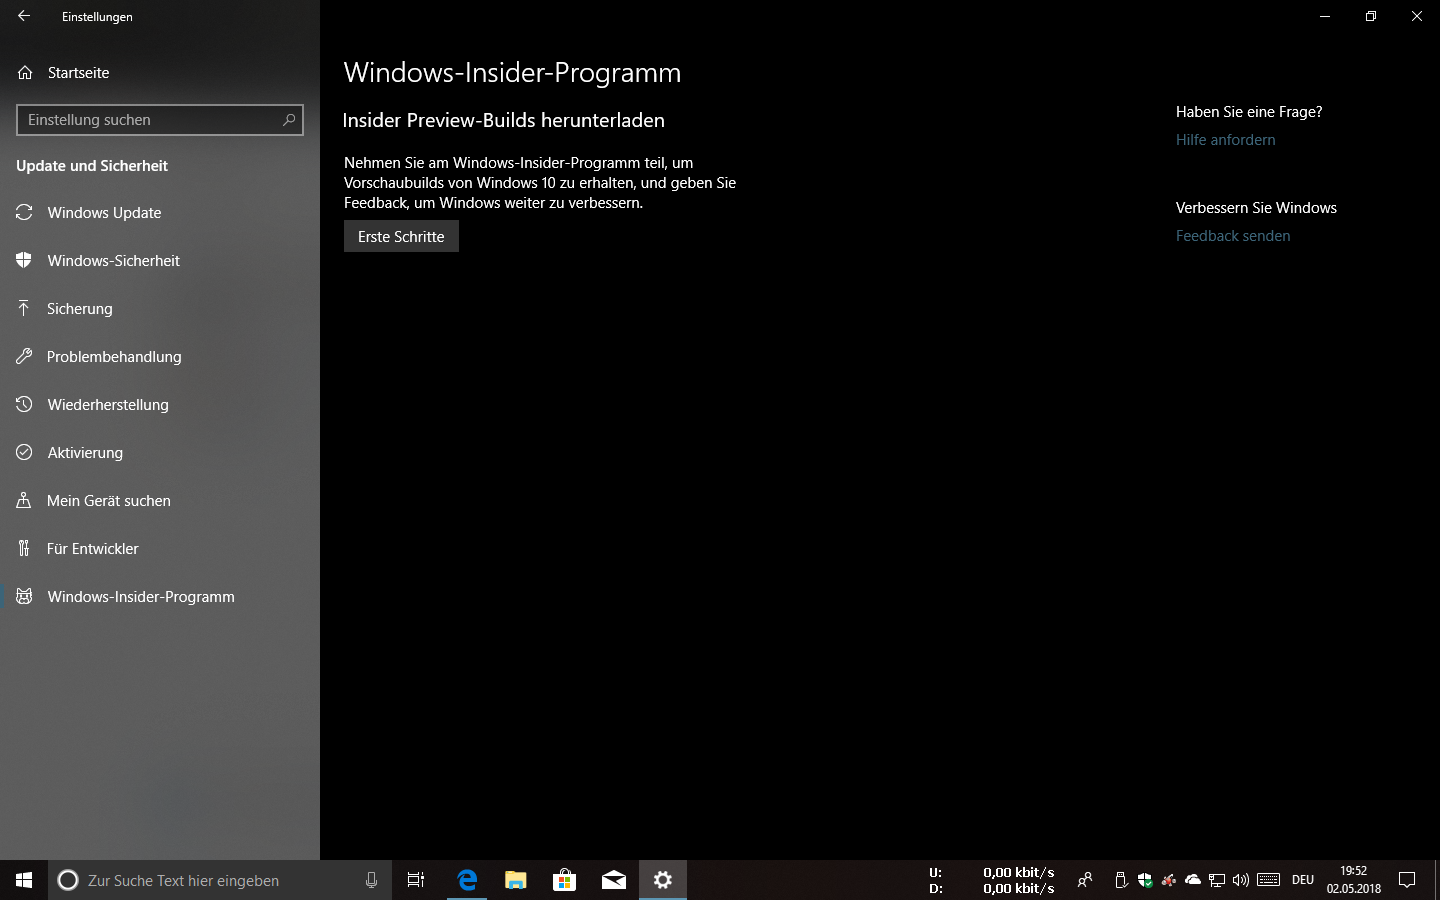The height and width of the screenshot is (900, 1440).
Task: Click the 'Feedback senden' link
Action: click(1233, 236)
